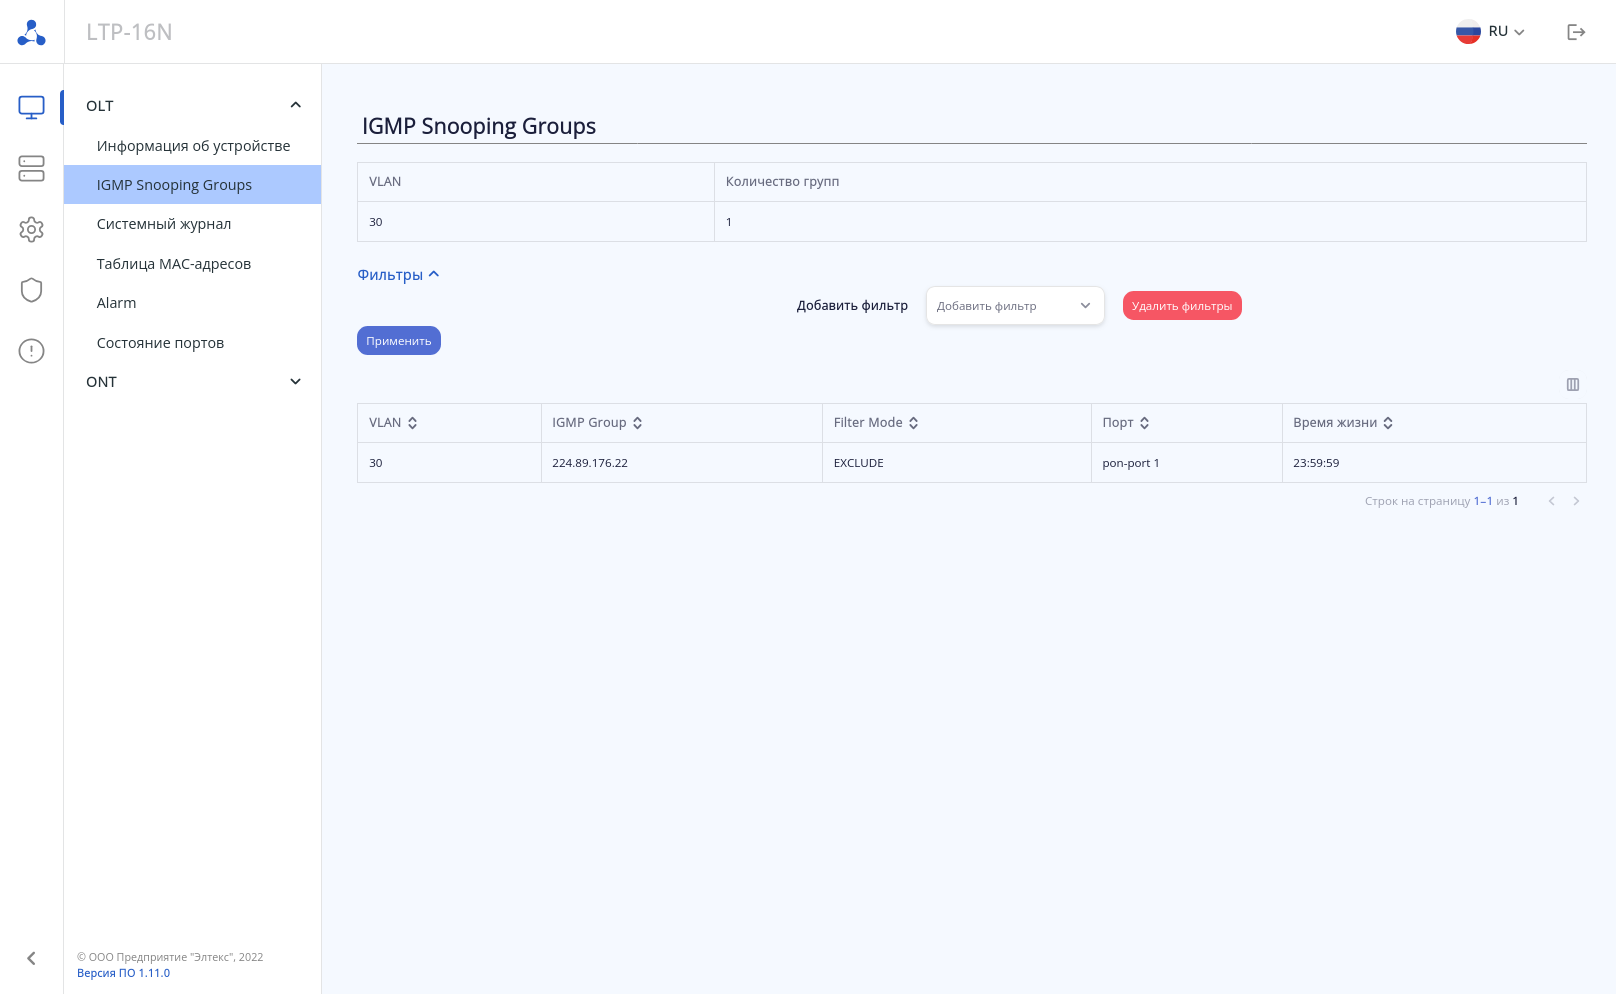Viewport: 1616px width, 994px height.
Task: Open the security shield sidebar icon
Action: click(x=31, y=290)
